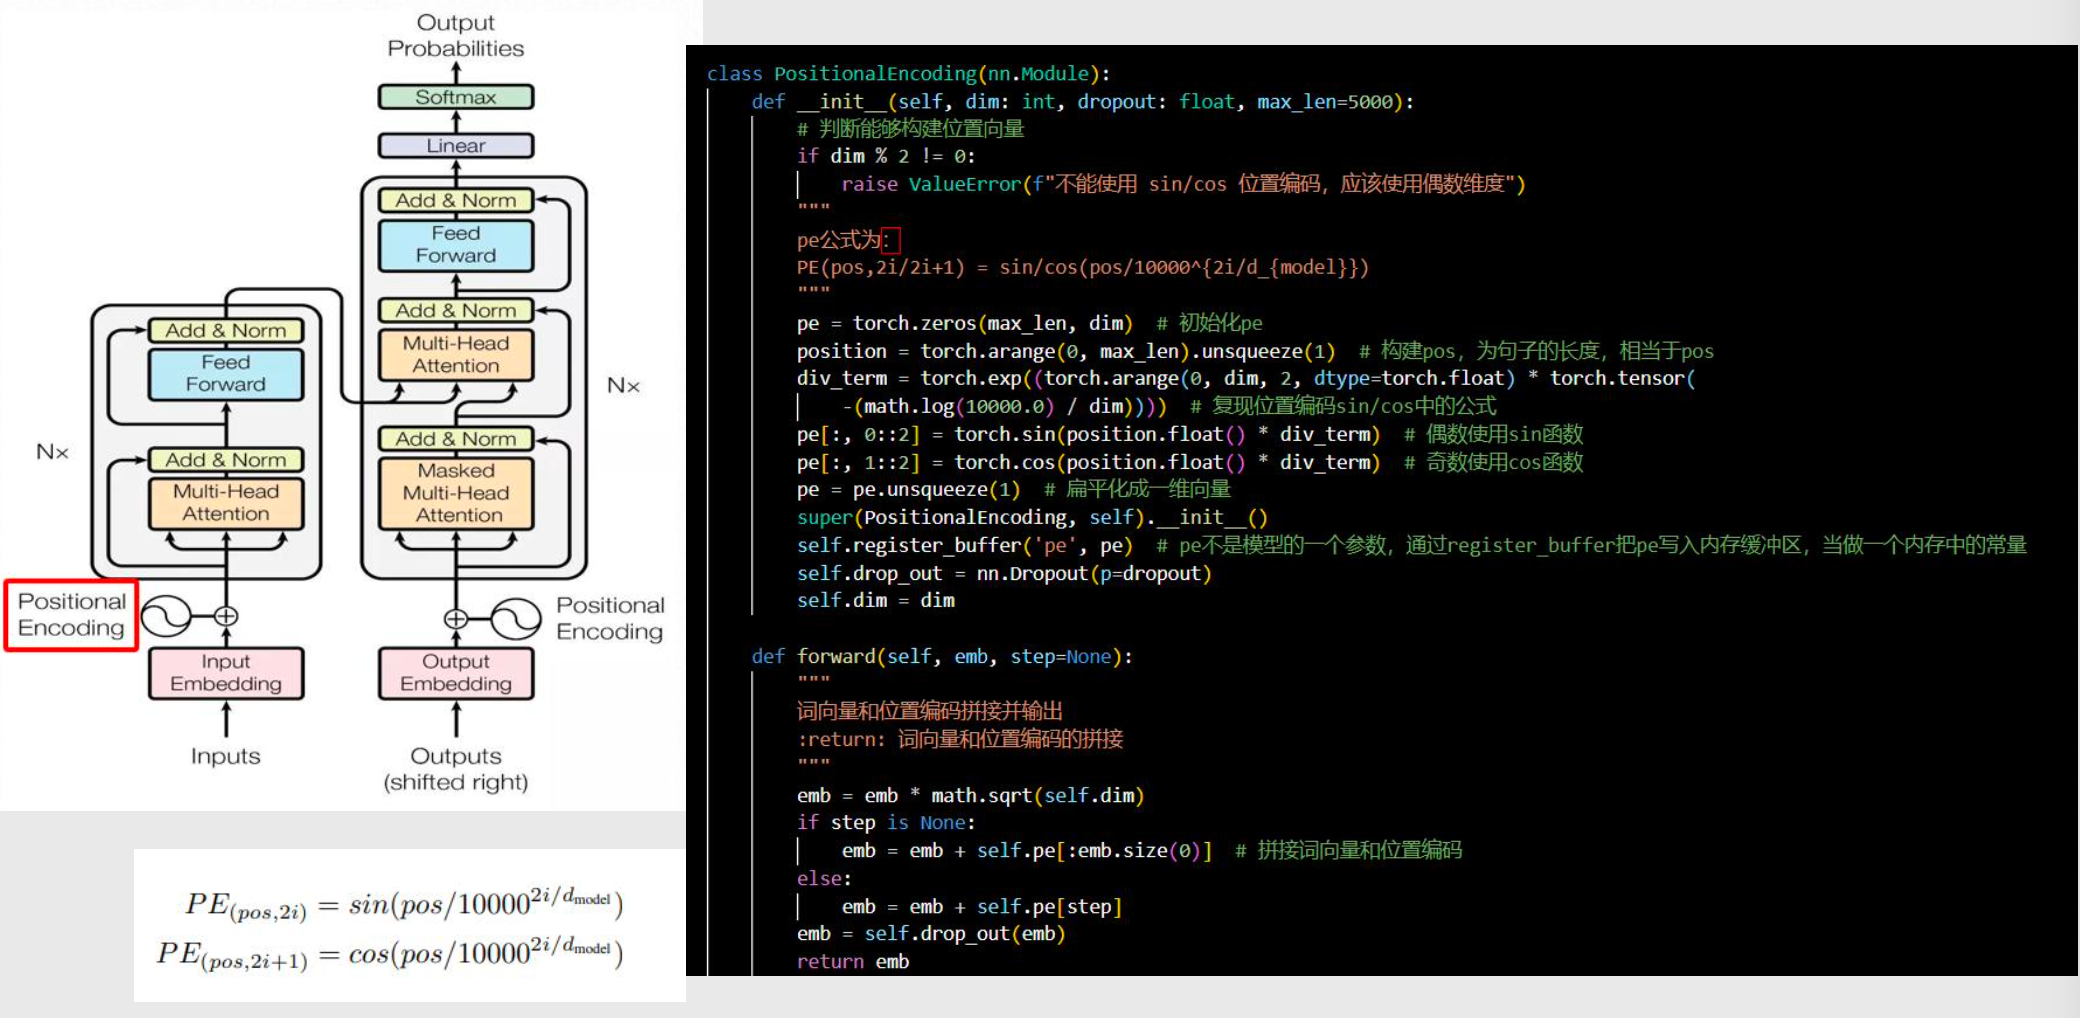
Task: Click the "Inputs" label
Action: click(226, 756)
